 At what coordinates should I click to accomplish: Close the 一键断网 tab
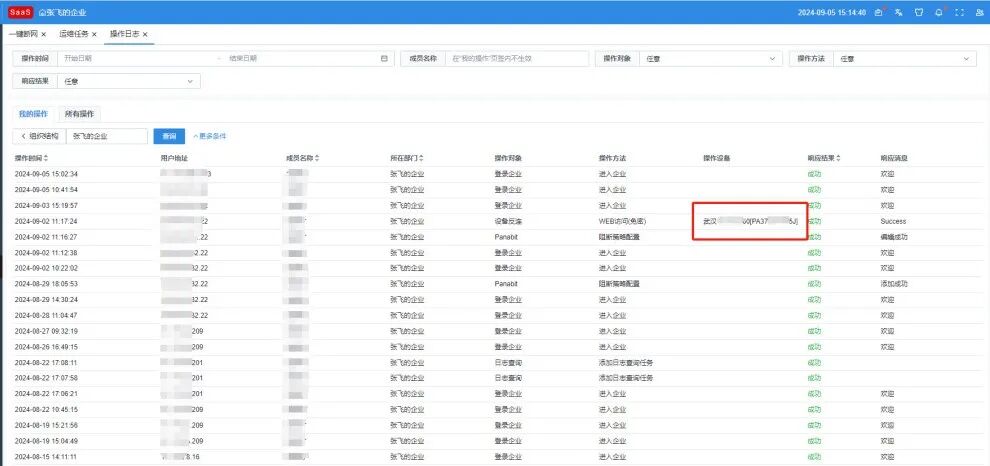point(44,34)
